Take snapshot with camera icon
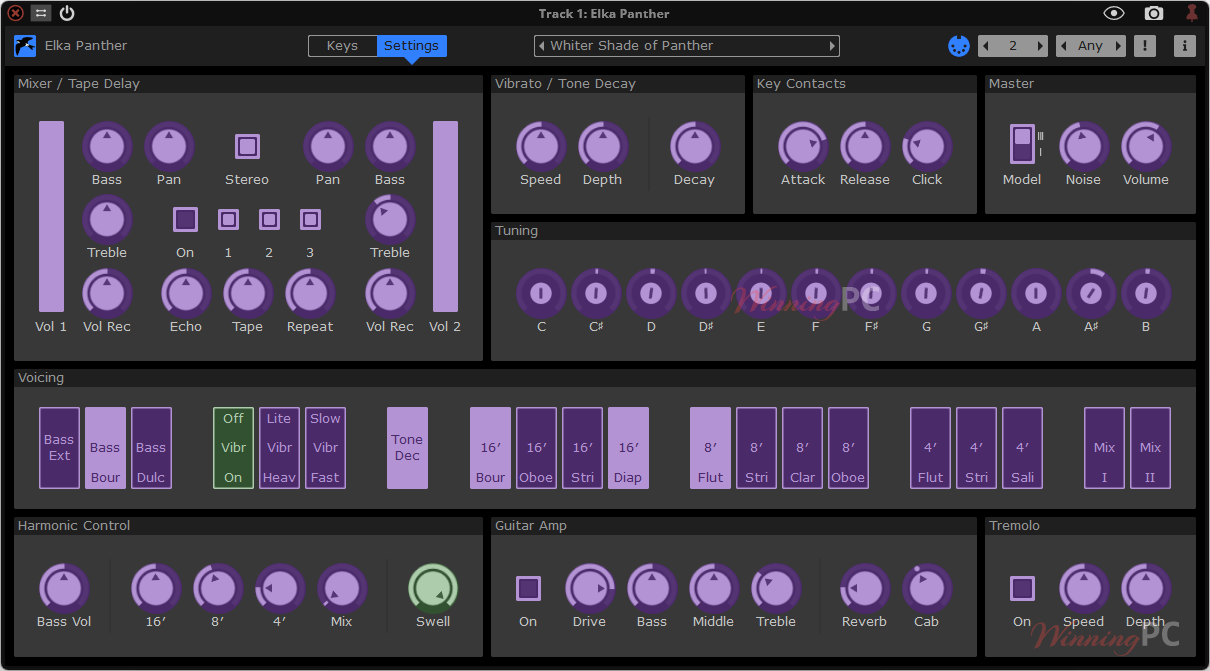Screen dimensions: 1210x671 [x=1154, y=13]
